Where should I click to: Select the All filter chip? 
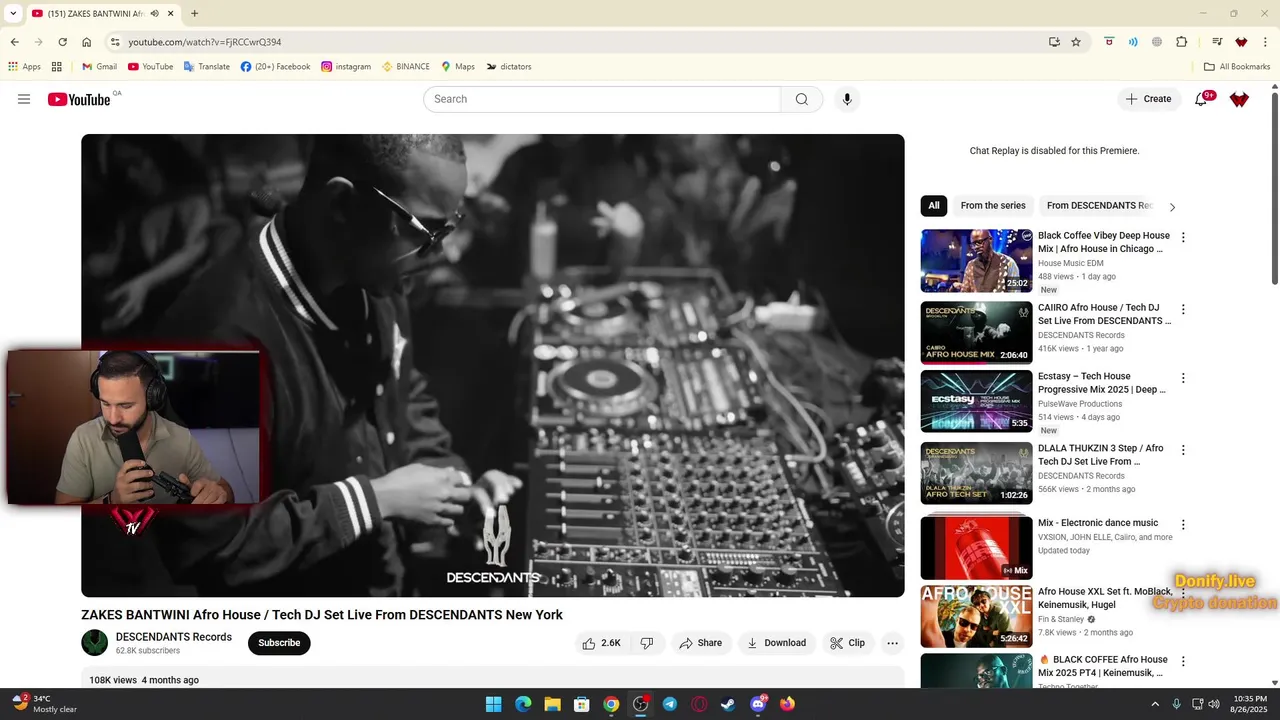point(934,206)
